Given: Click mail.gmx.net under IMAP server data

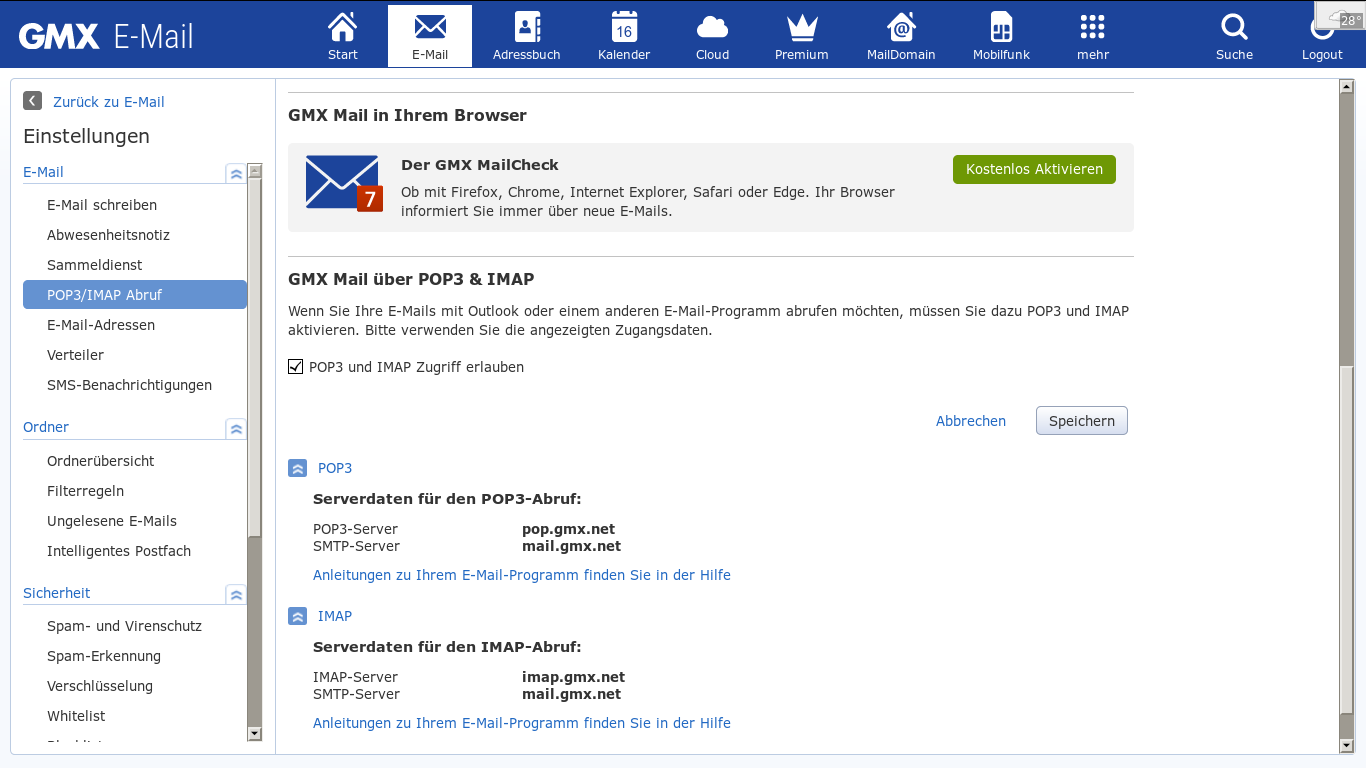Looking at the screenshot, I should tap(571, 694).
